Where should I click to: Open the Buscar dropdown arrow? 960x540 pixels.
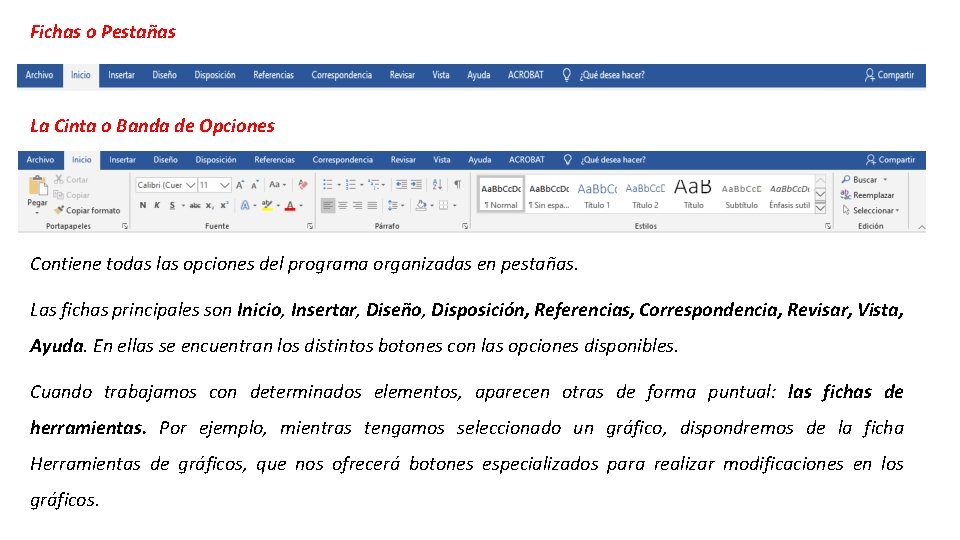click(885, 179)
